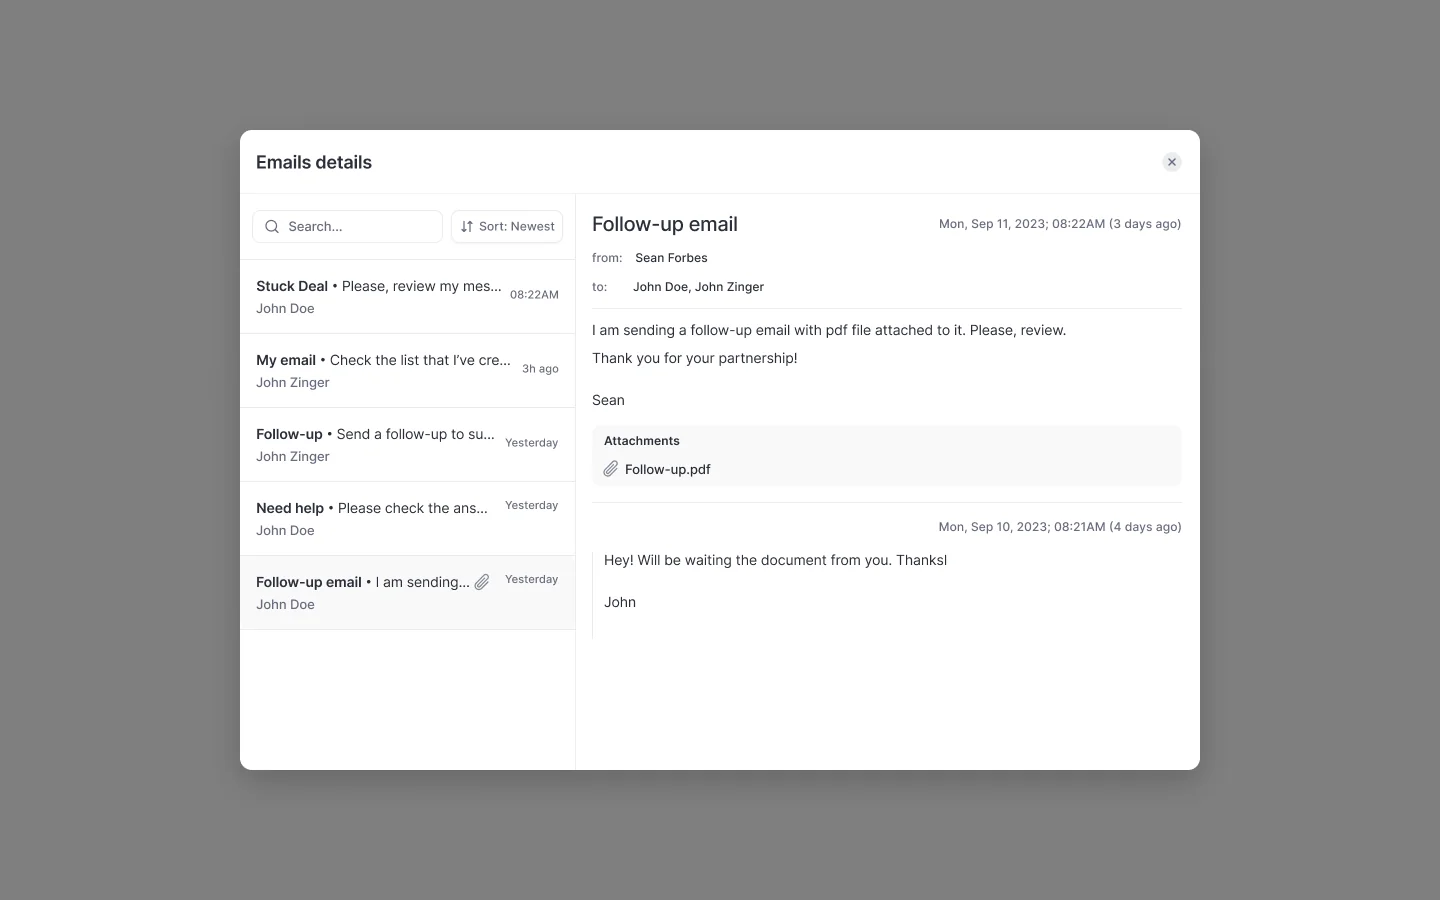Open the Follow-up email row with attachment
This screenshot has width=1440, height=900.
(407, 593)
